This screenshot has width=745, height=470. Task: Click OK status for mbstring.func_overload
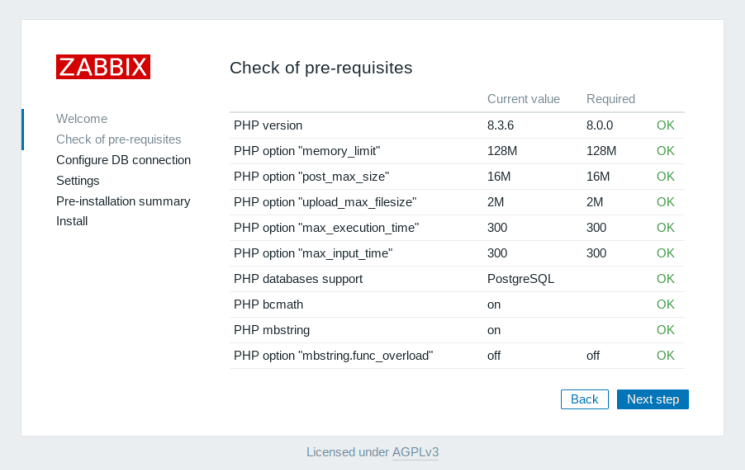(665, 355)
